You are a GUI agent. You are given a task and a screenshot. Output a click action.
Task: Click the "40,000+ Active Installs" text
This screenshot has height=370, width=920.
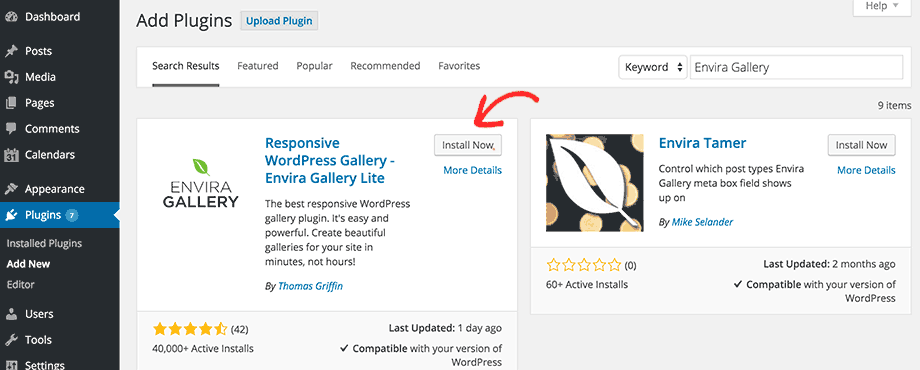point(203,349)
